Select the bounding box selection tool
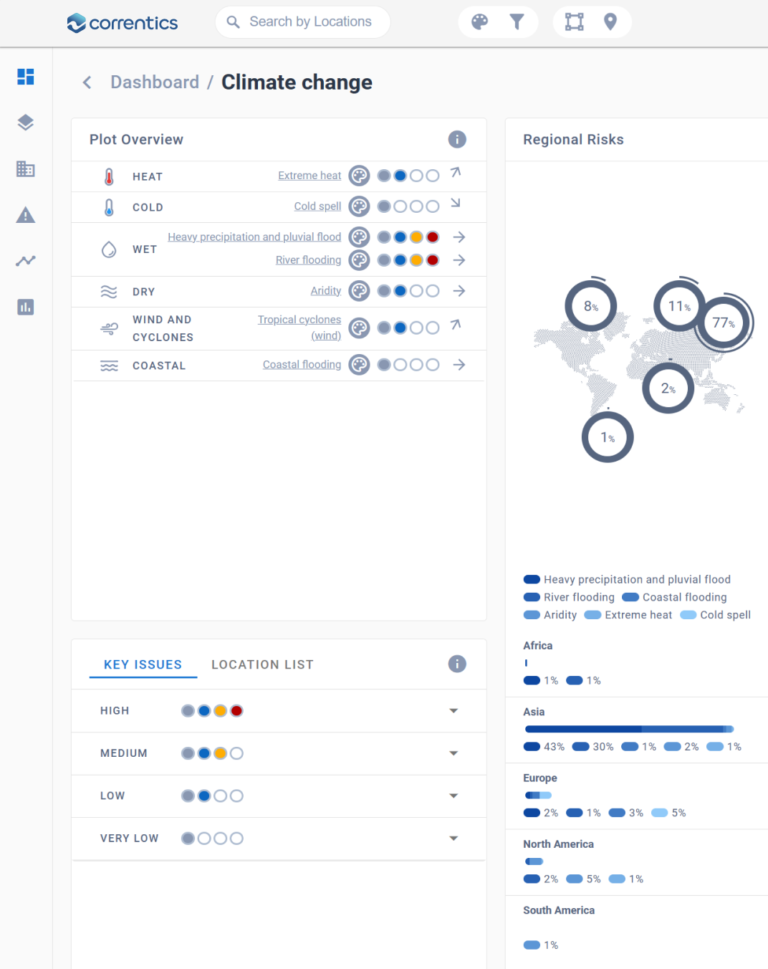The image size is (768, 969). pos(574,22)
